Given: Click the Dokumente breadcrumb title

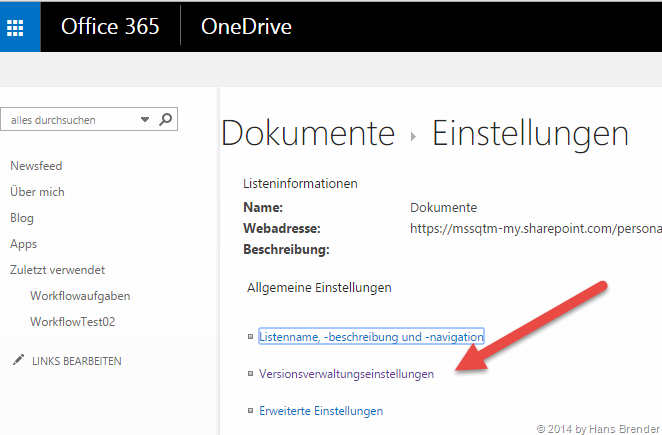Looking at the screenshot, I should pos(307,133).
